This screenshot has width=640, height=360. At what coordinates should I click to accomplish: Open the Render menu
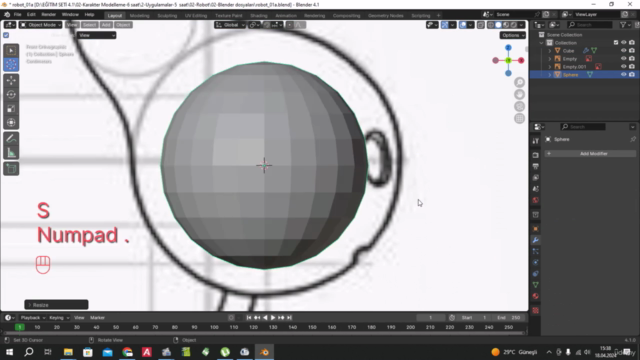coord(49,15)
